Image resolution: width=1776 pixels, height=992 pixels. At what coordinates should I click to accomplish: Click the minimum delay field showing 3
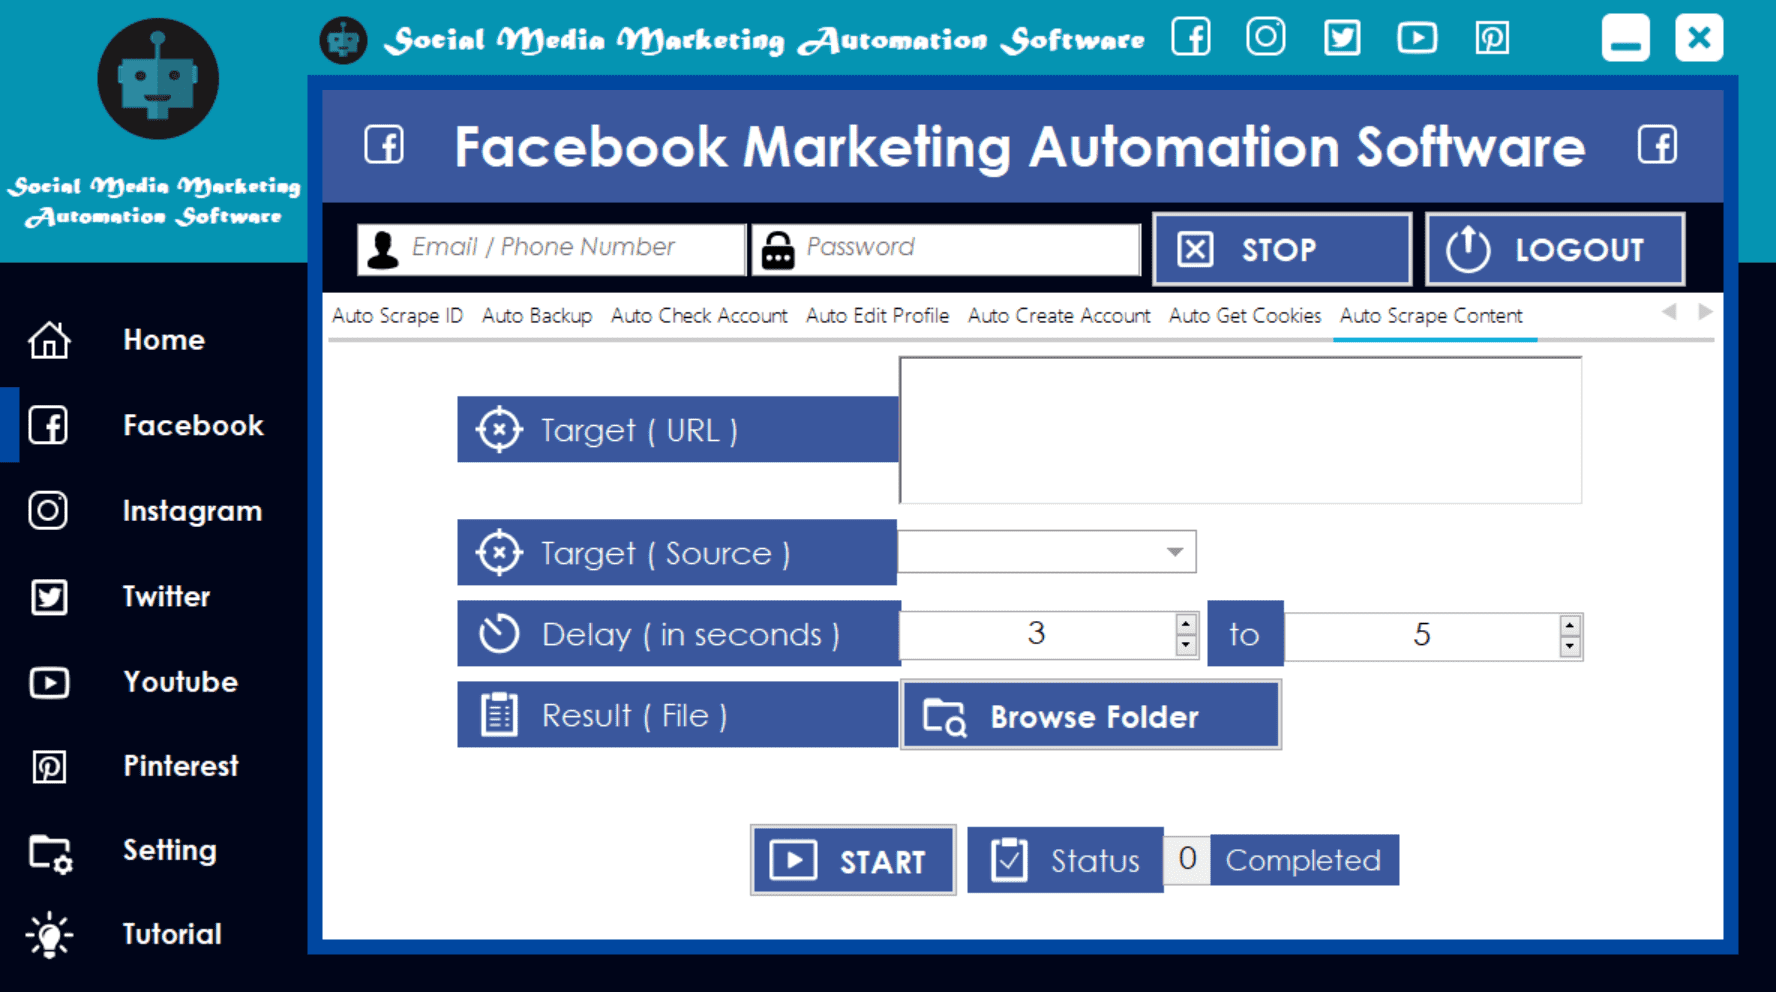click(x=1037, y=634)
